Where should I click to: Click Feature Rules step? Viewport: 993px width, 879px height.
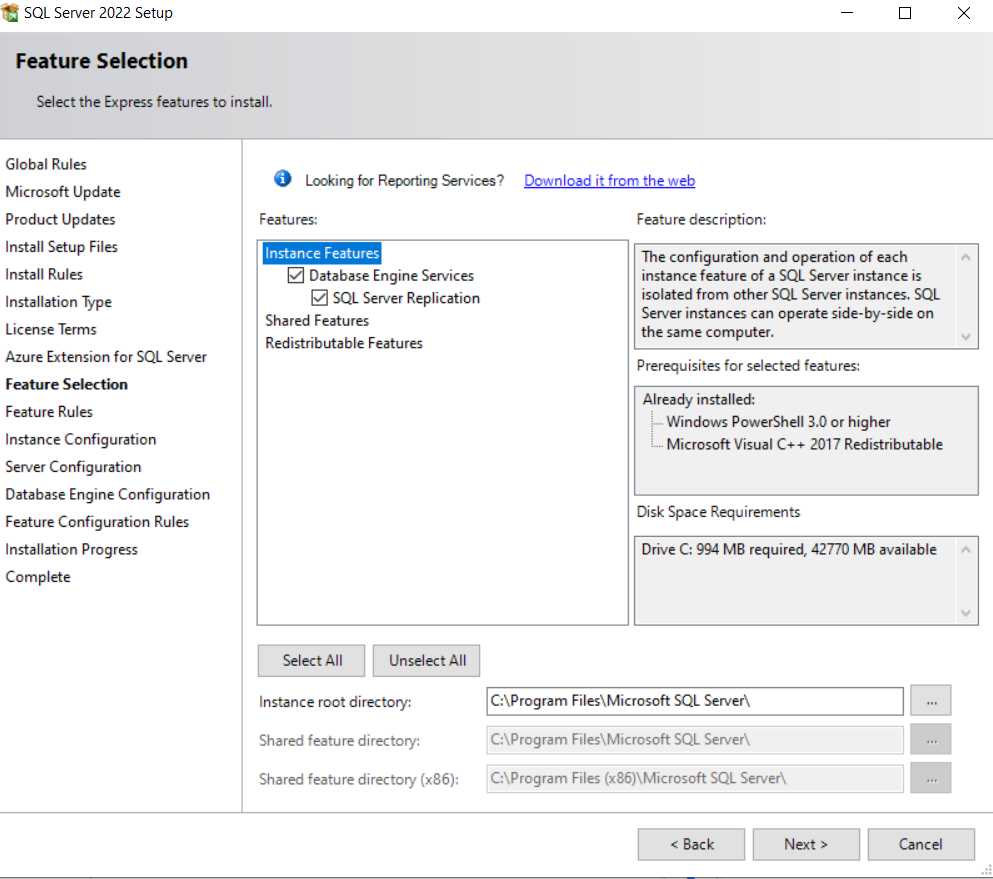(49, 412)
